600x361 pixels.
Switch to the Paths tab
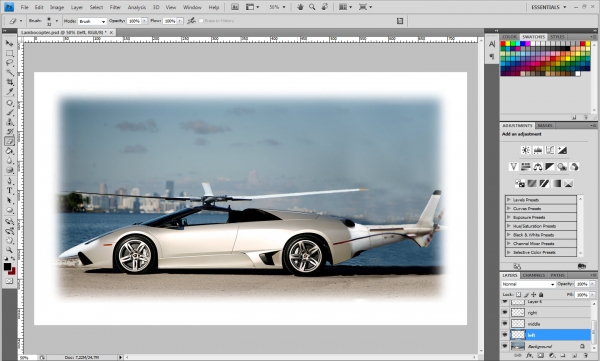coord(557,275)
